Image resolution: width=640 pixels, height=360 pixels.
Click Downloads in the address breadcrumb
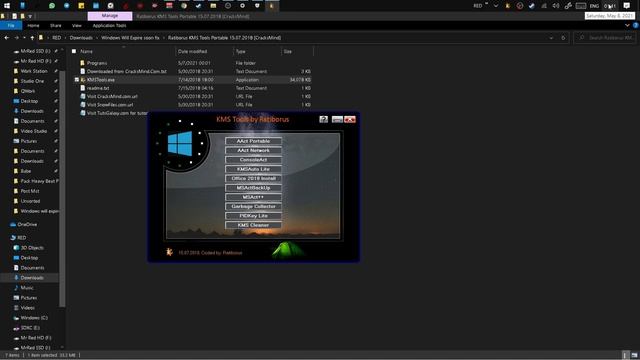(81, 38)
